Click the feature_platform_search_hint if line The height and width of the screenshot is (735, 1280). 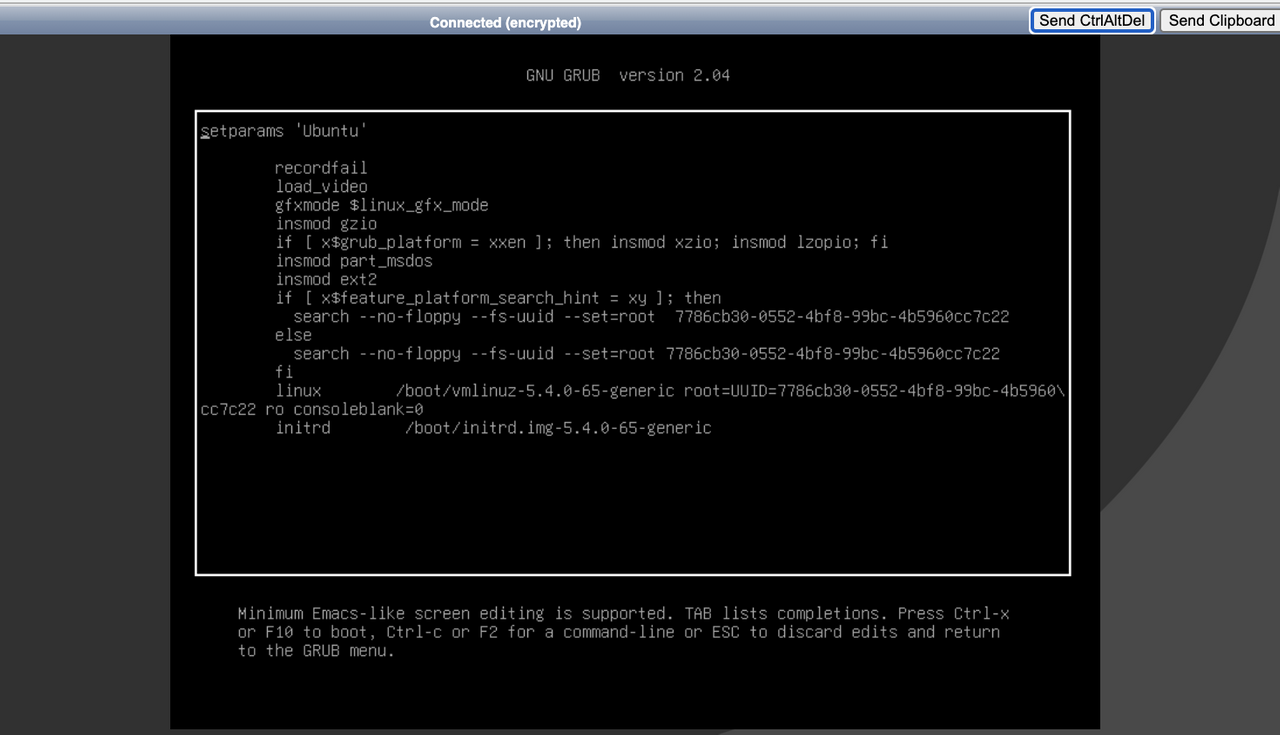pyautogui.click(x=498, y=298)
